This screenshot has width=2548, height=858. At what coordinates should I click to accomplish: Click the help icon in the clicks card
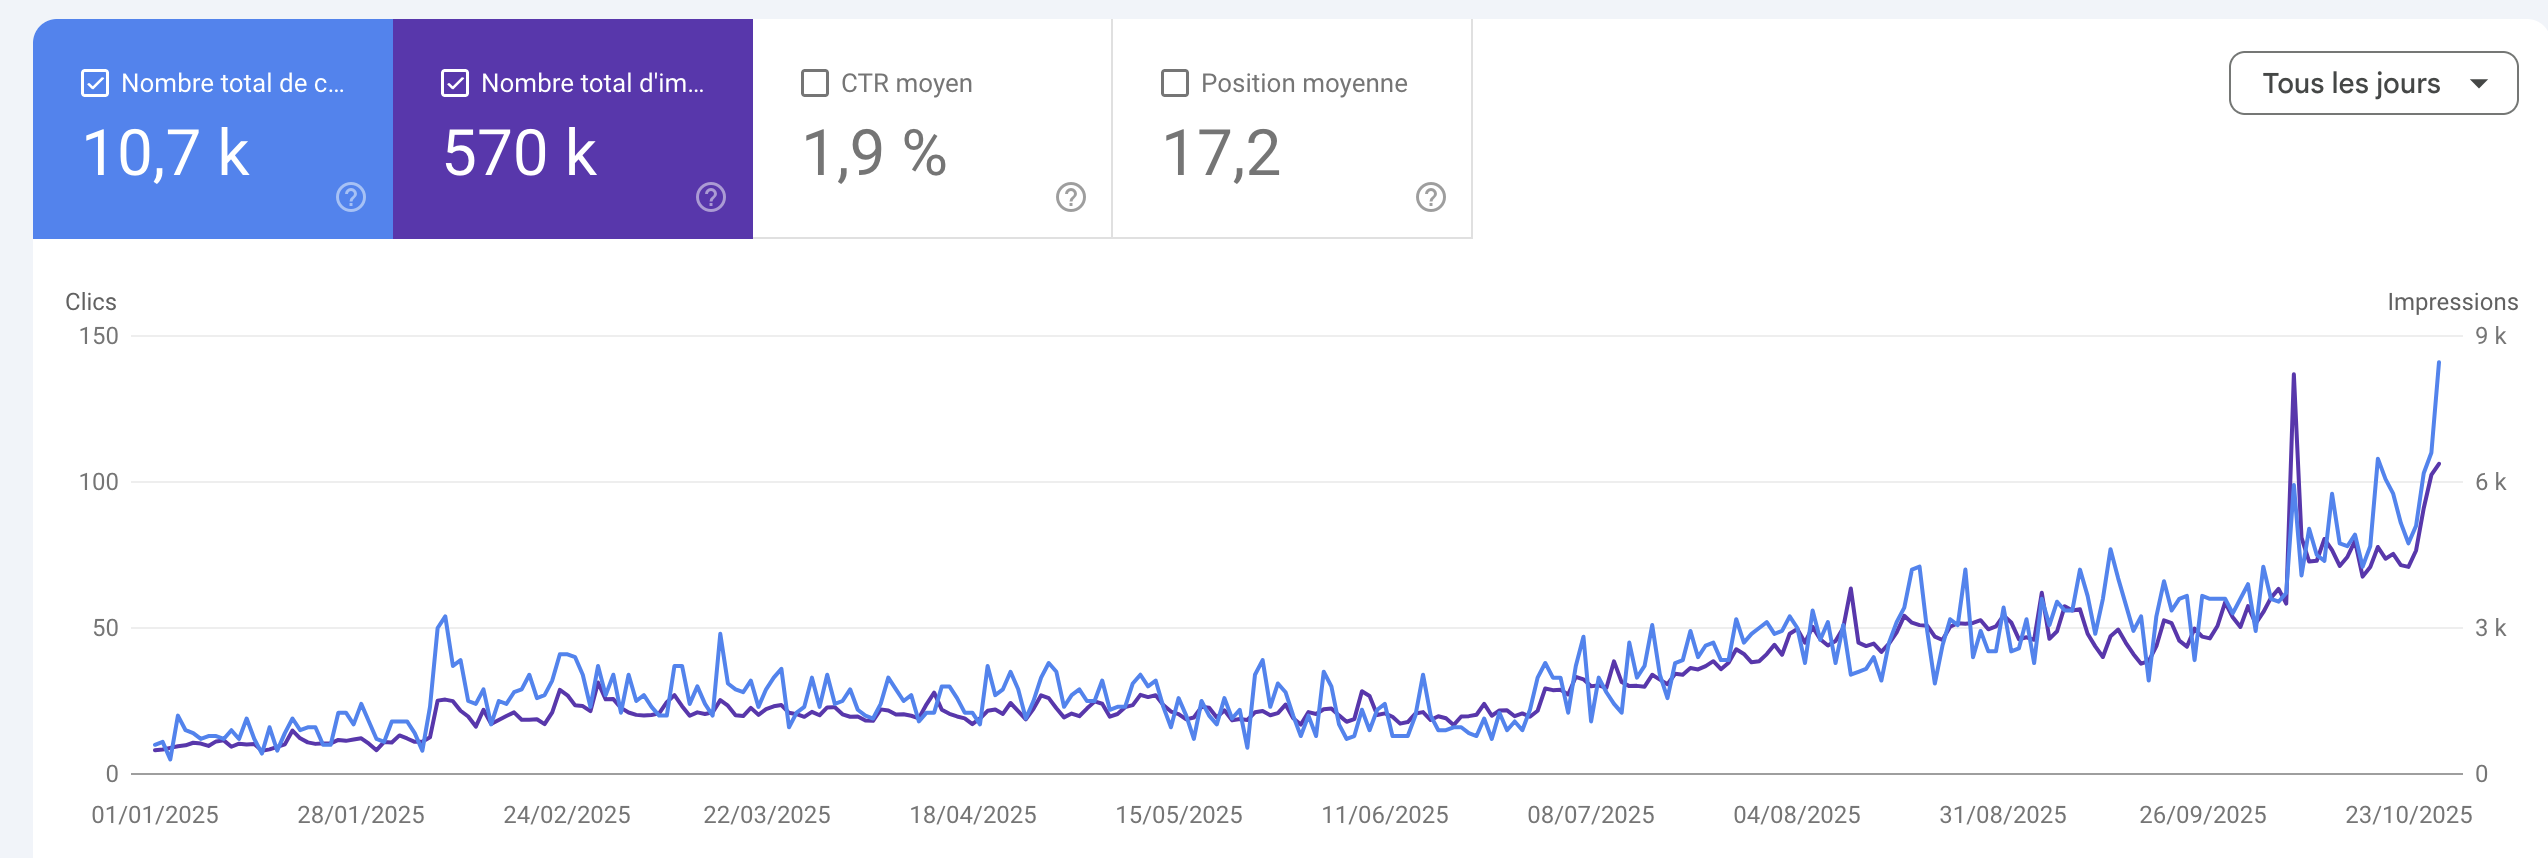pyautogui.click(x=351, y=197)
